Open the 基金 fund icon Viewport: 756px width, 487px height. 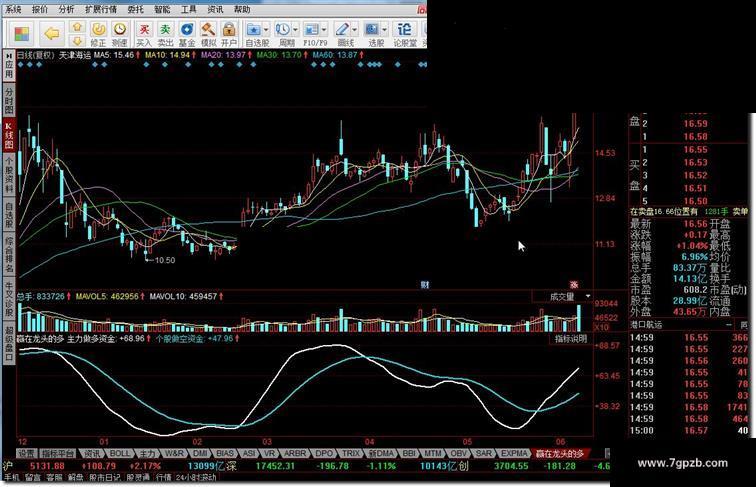187,29
